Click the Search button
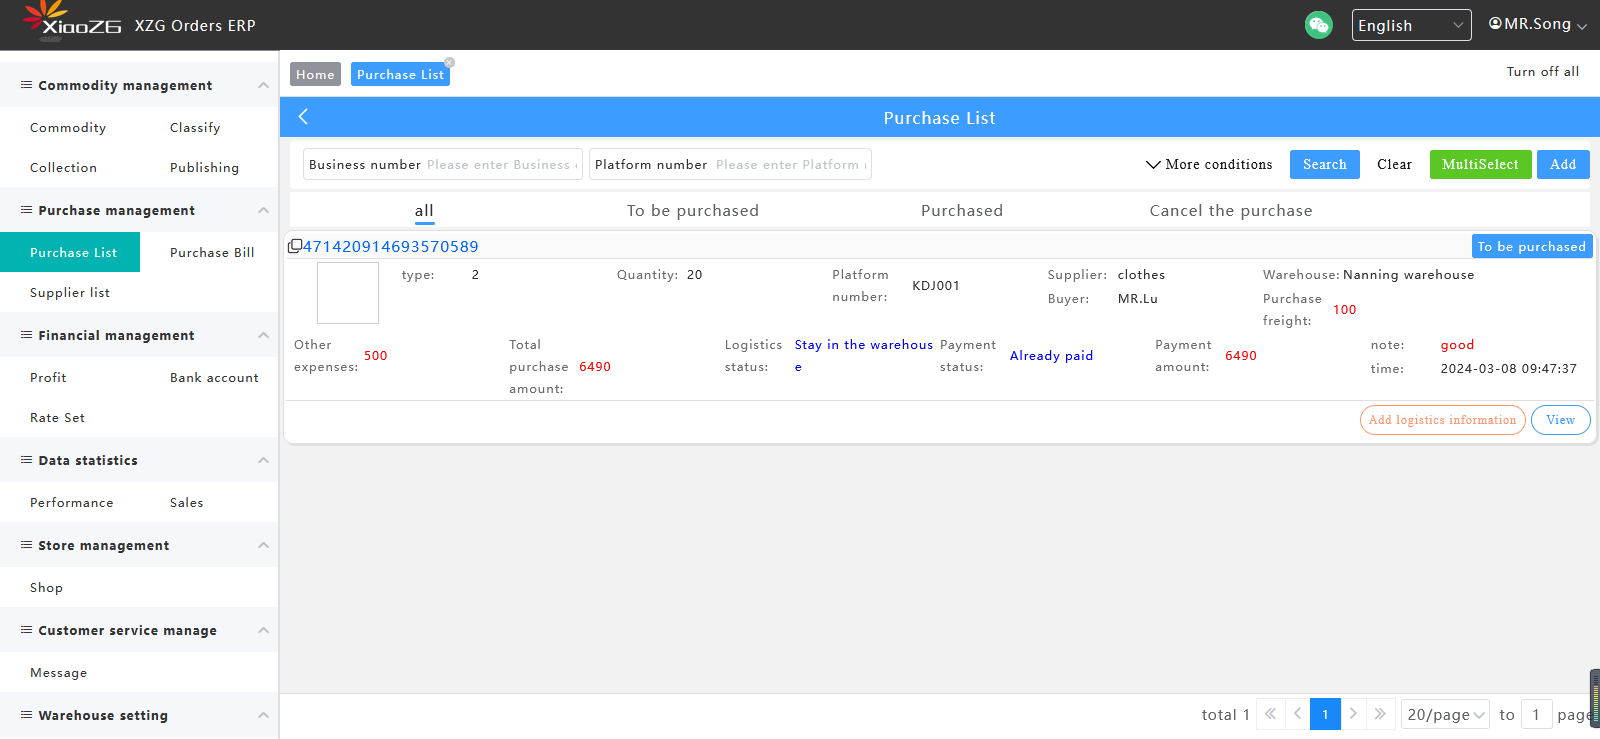The height and width of the screenshot is (739, 1600). 1324,164
